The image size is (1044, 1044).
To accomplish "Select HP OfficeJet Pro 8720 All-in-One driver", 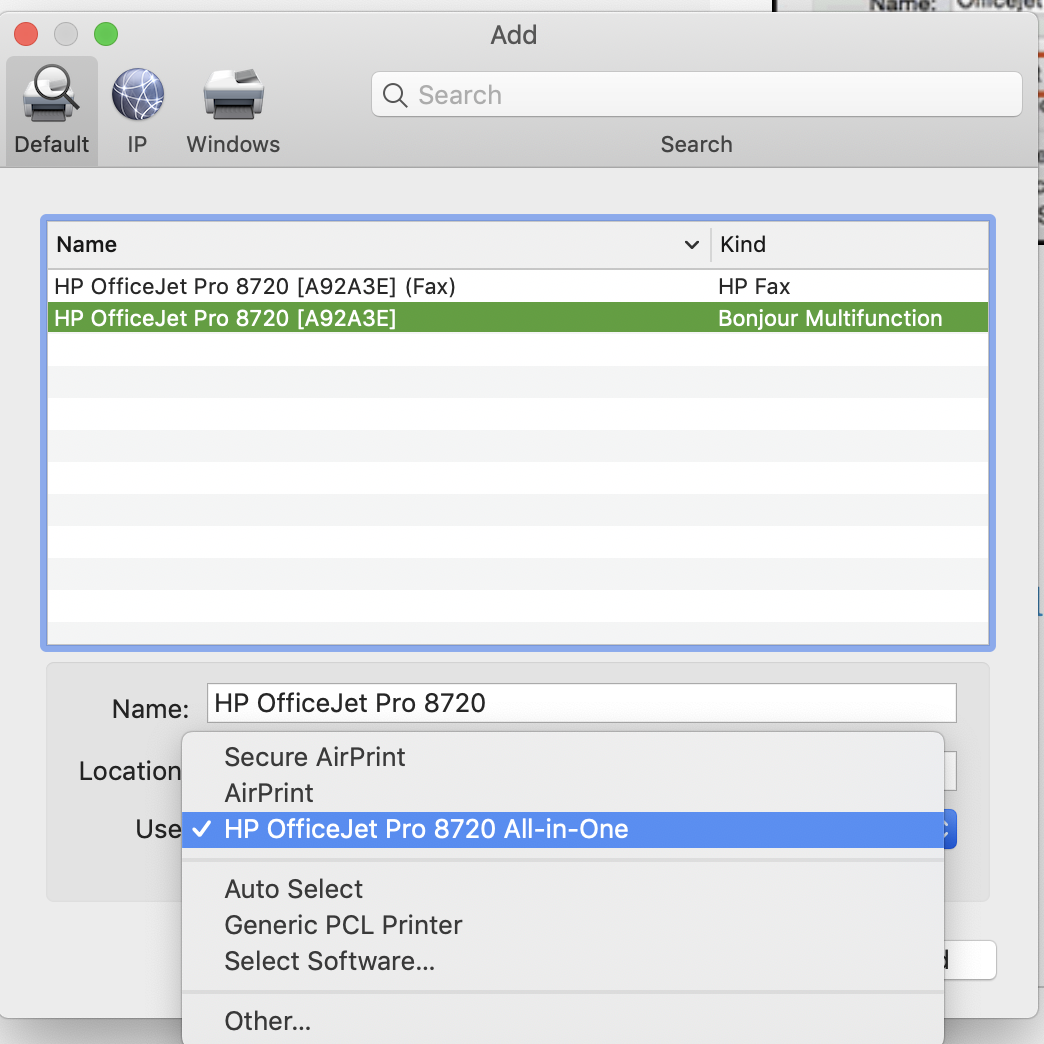I will coord(427,829).
